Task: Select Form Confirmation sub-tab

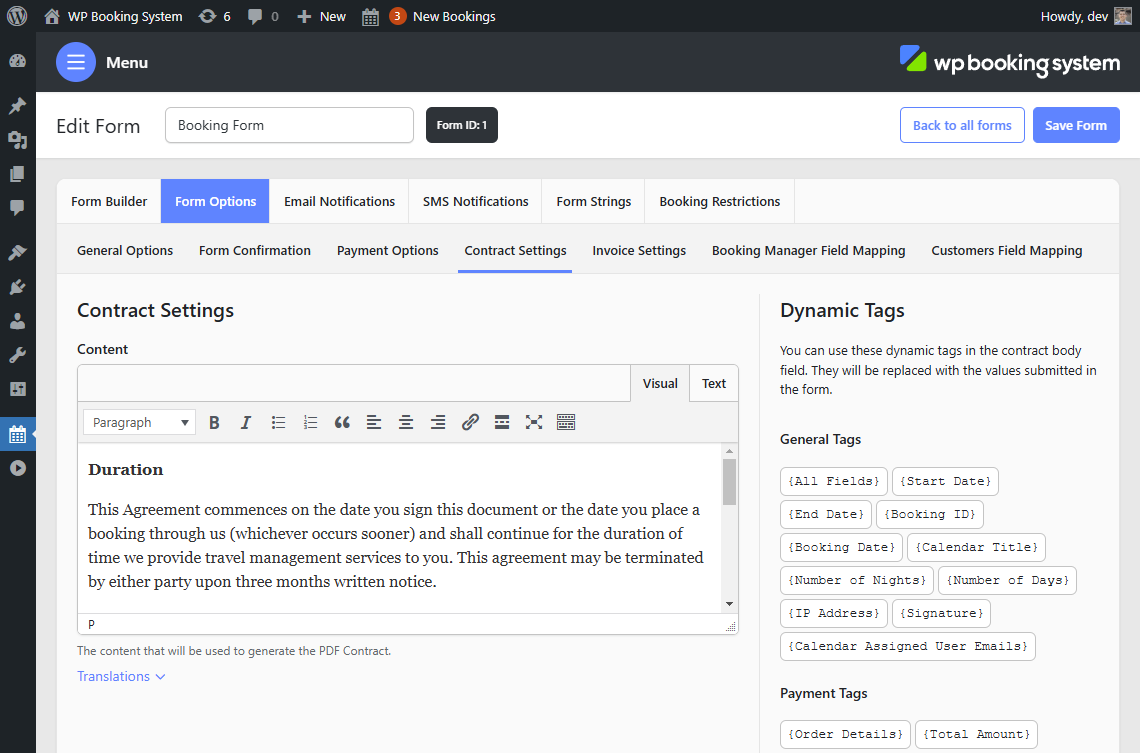Action: pos(254,250)
